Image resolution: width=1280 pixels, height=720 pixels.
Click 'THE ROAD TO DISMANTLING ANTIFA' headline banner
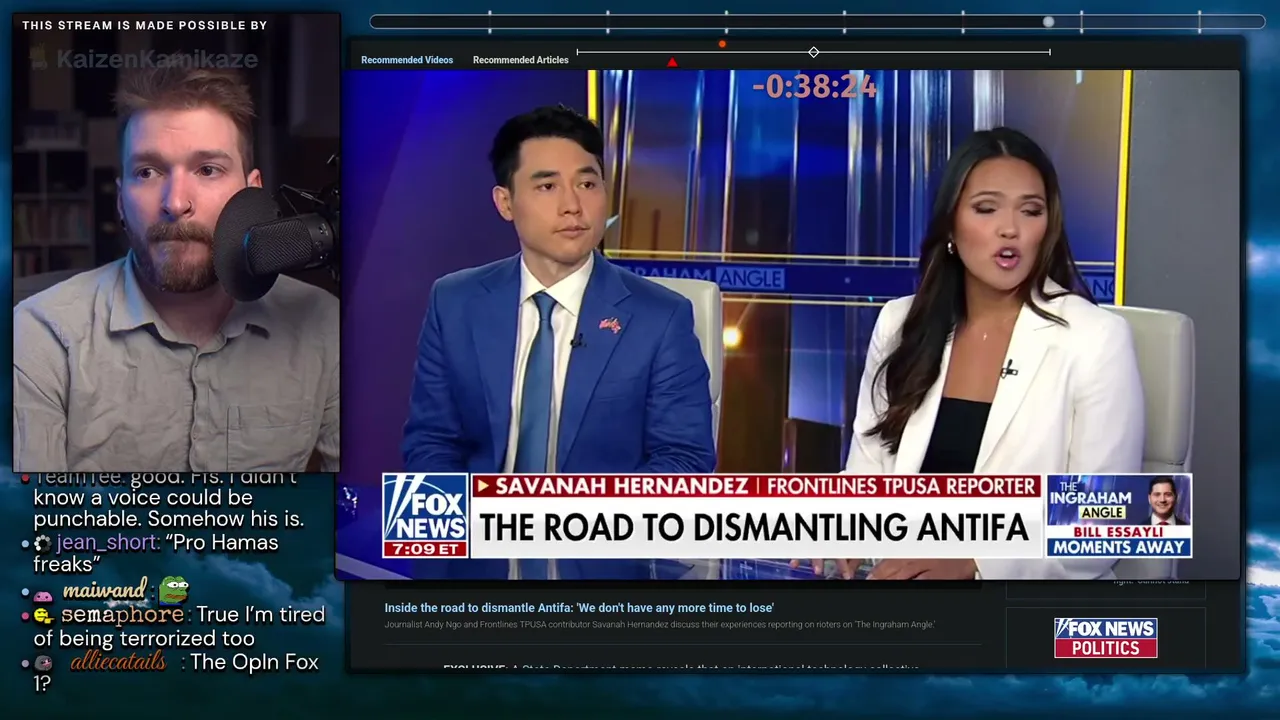click(755, 527)
